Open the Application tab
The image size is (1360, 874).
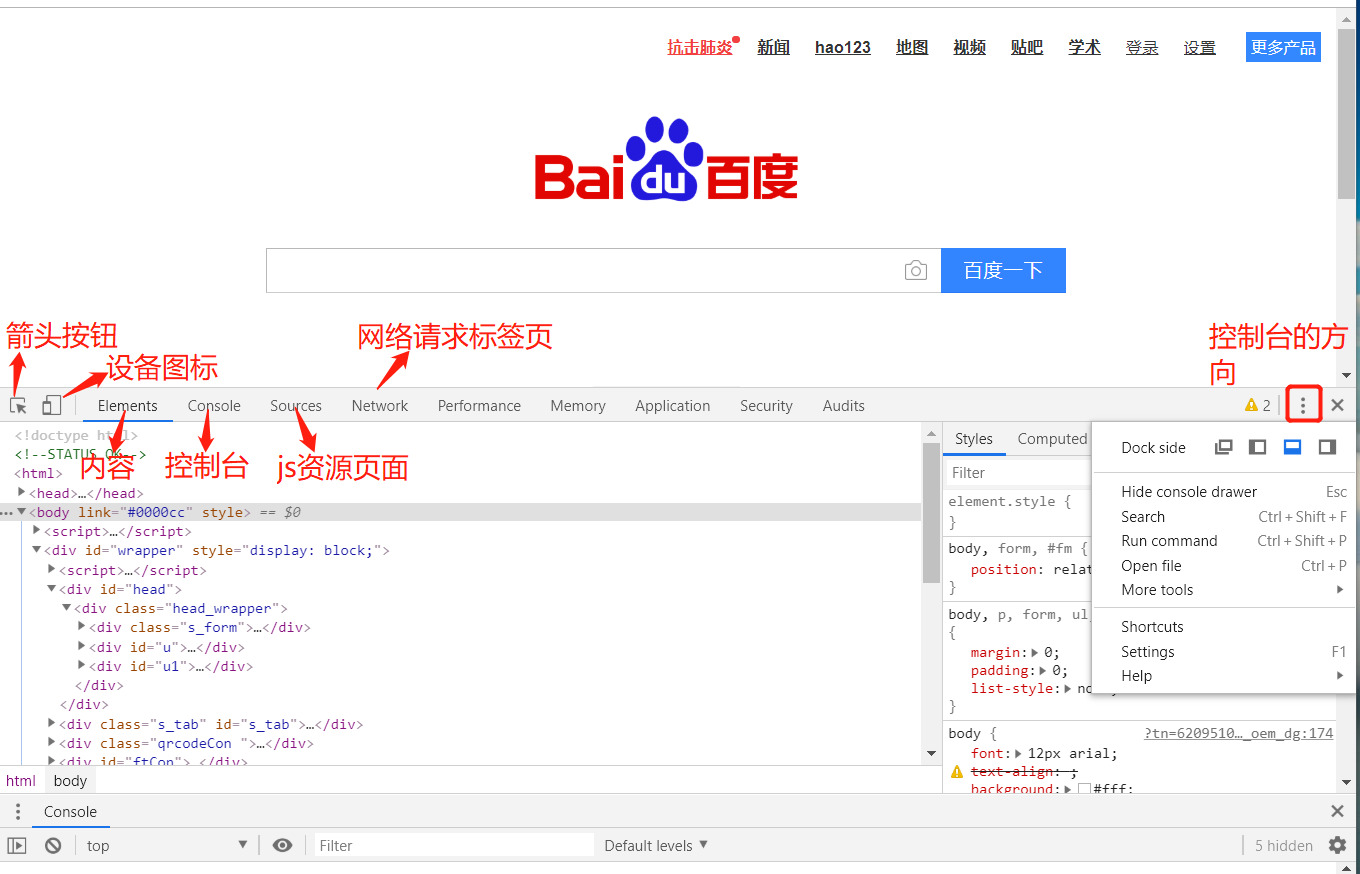(673, 405)
